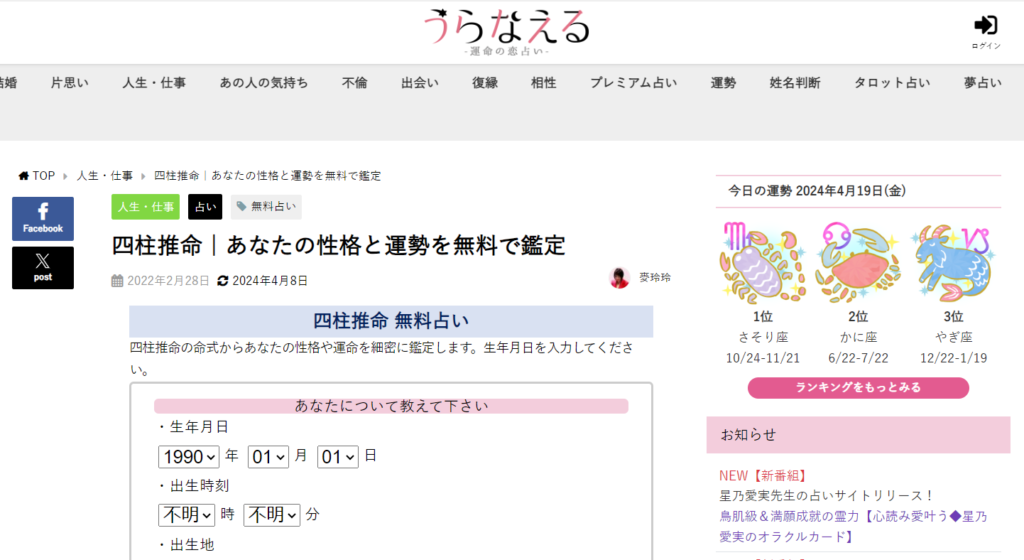Open the birth hour dropdown showing 不明
Viewport: 1024px width, 560px height.
coord(187,515)
